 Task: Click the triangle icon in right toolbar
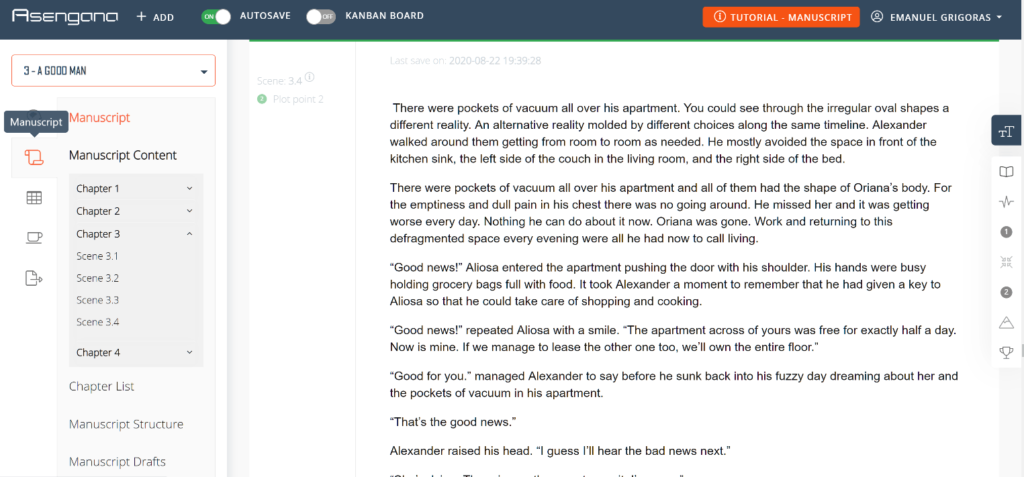pos(1006,322)
